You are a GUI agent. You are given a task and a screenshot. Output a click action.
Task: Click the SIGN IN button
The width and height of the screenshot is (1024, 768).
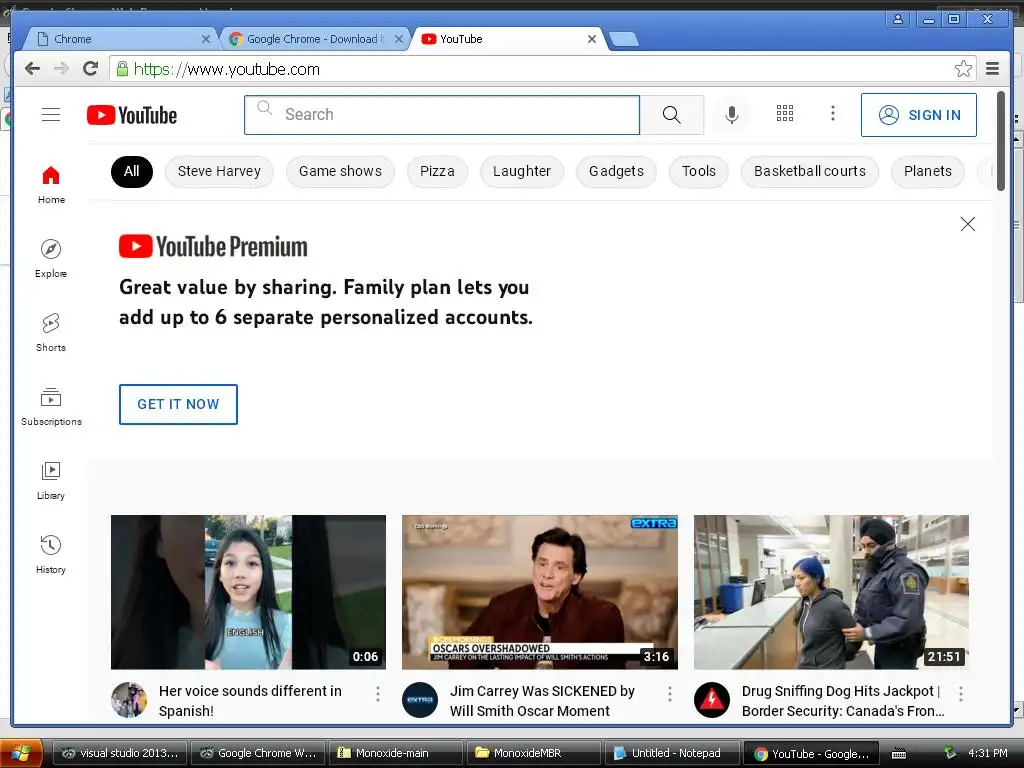pyautogui.click(x=919, y=115)
